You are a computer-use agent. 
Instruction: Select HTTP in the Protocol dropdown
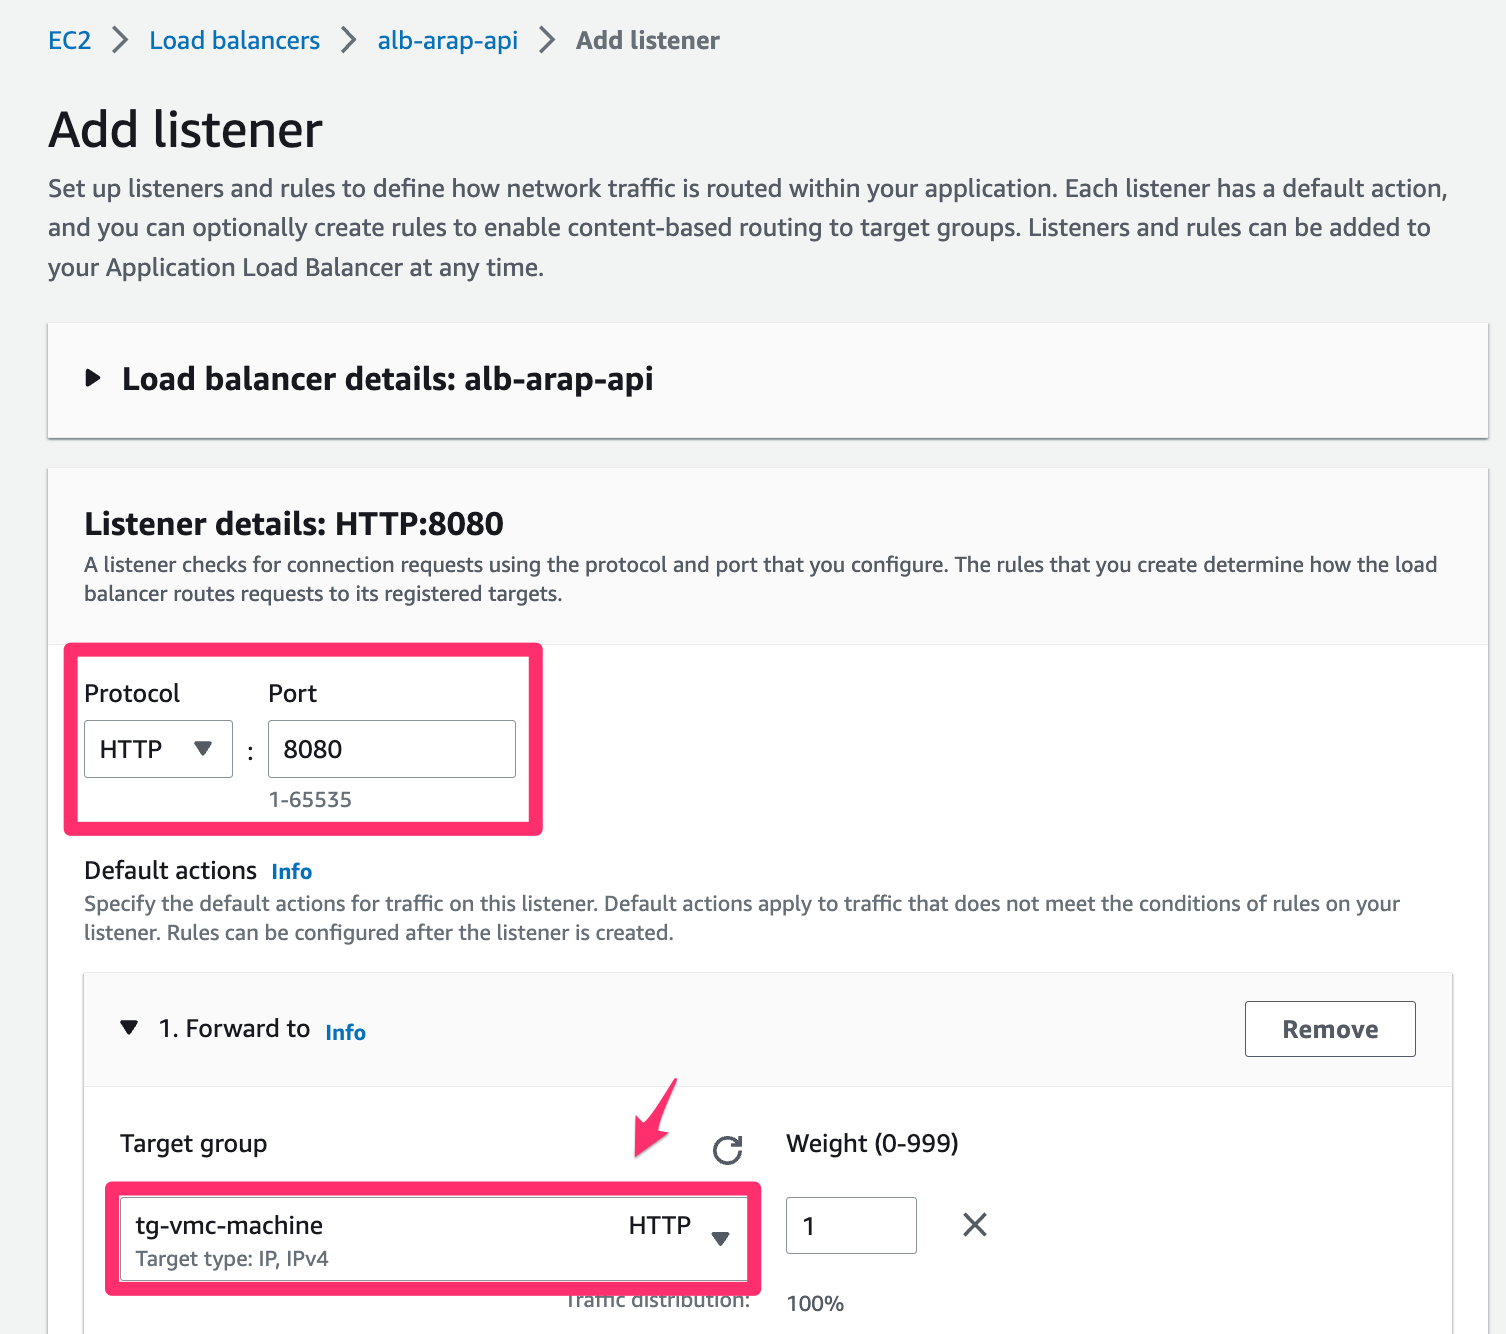point(157,748)
